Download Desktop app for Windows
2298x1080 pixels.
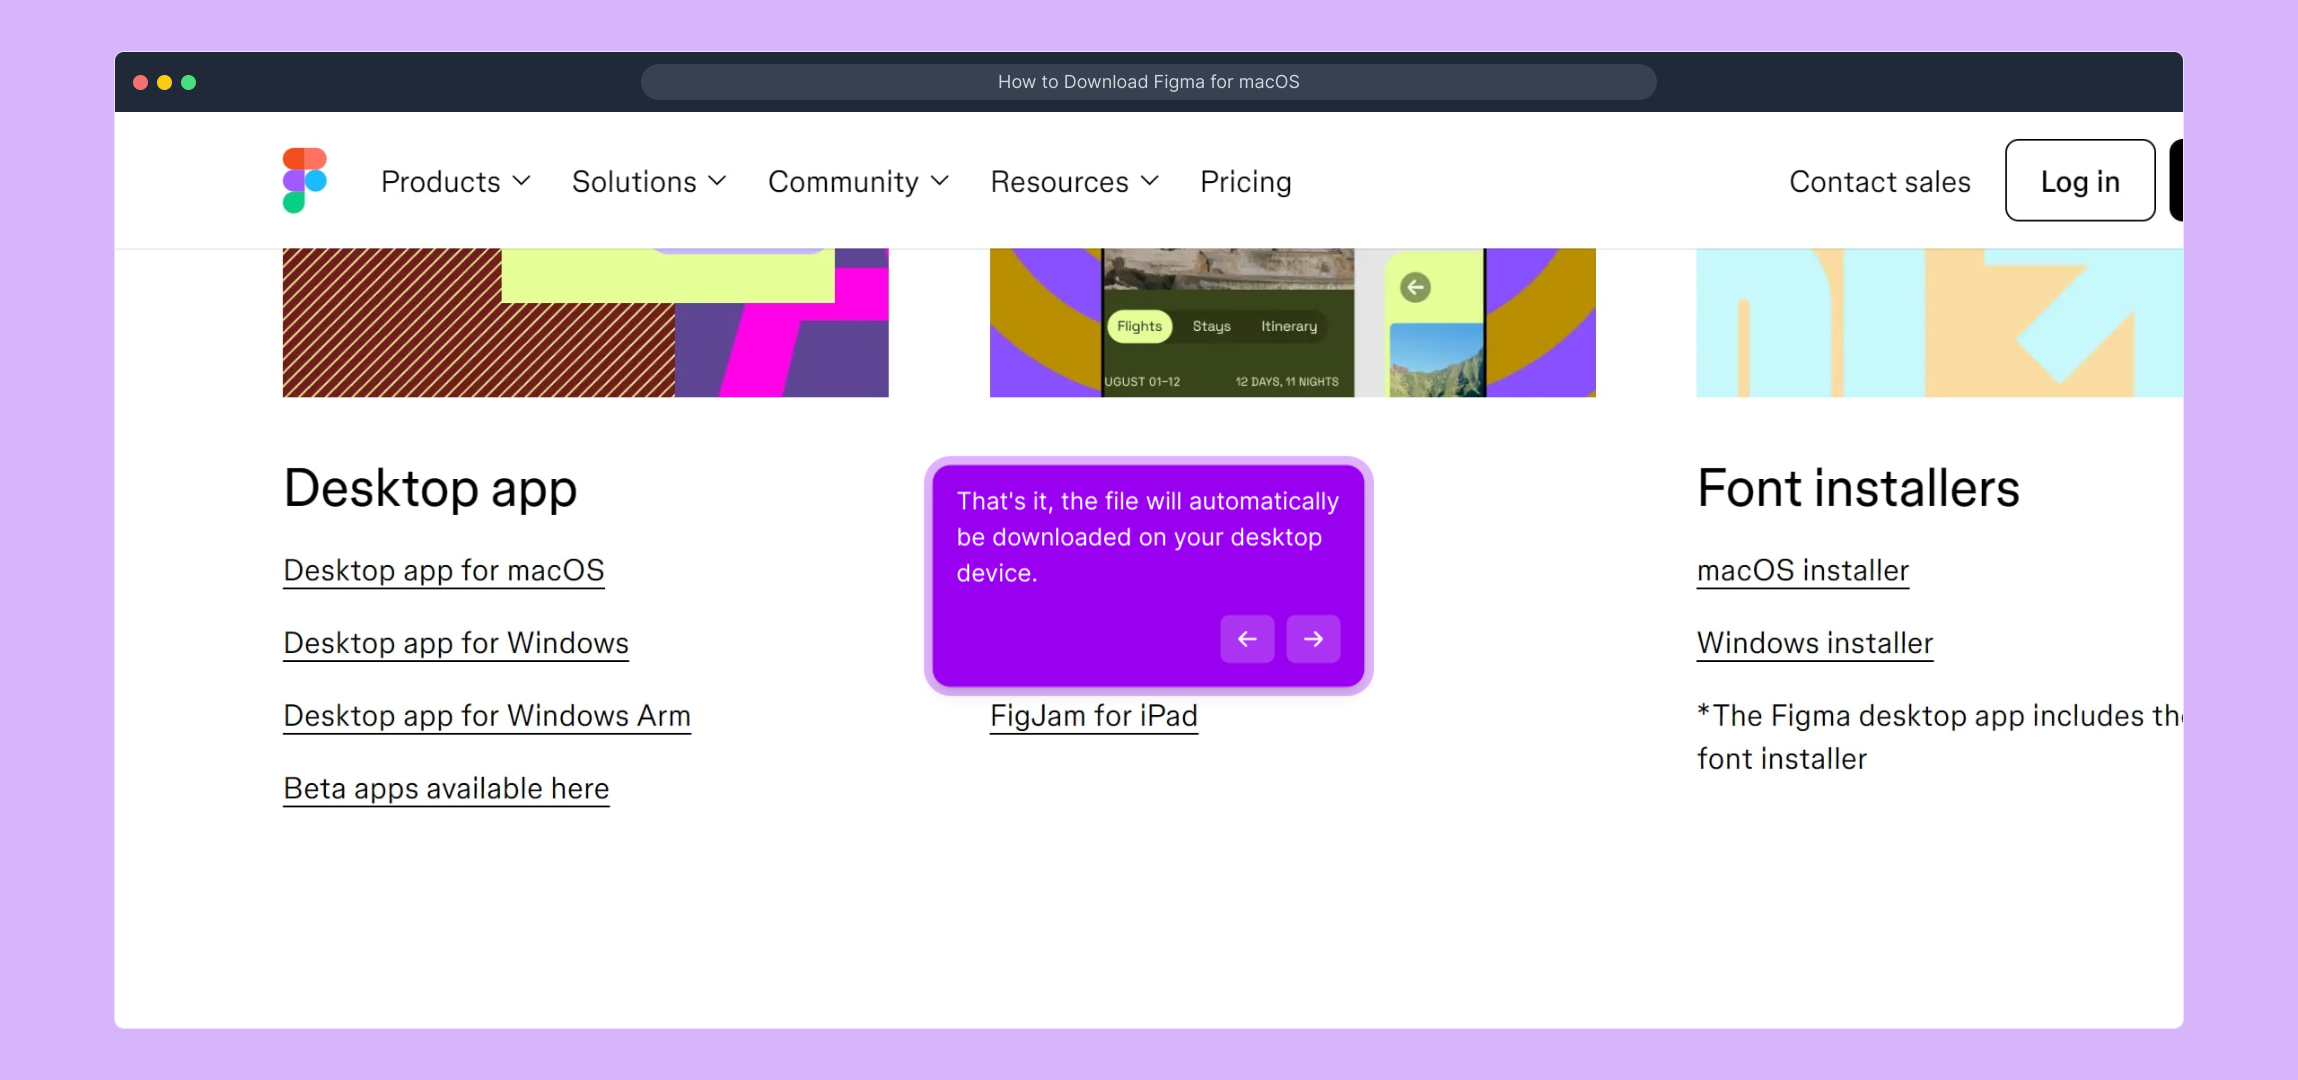click(x=456, y=643)
